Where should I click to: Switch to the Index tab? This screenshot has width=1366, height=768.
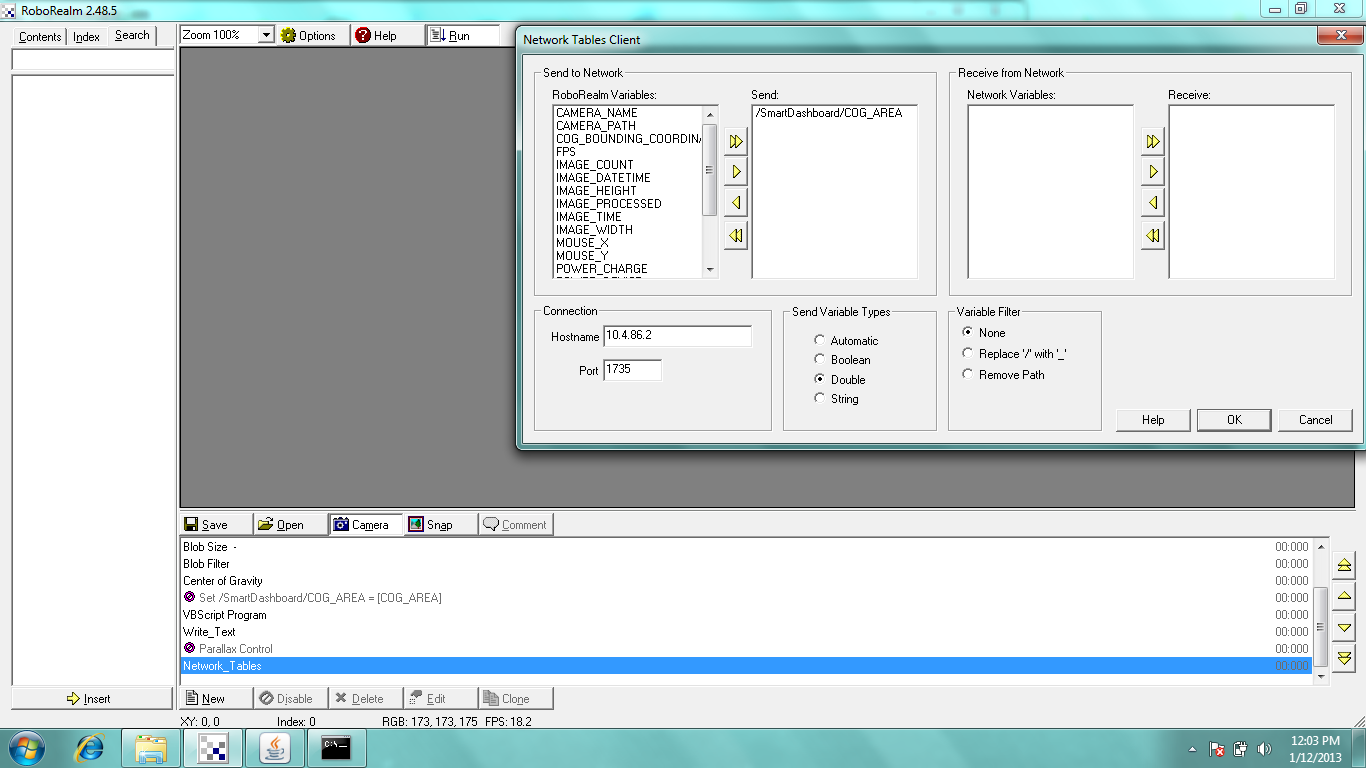point(86,37)
